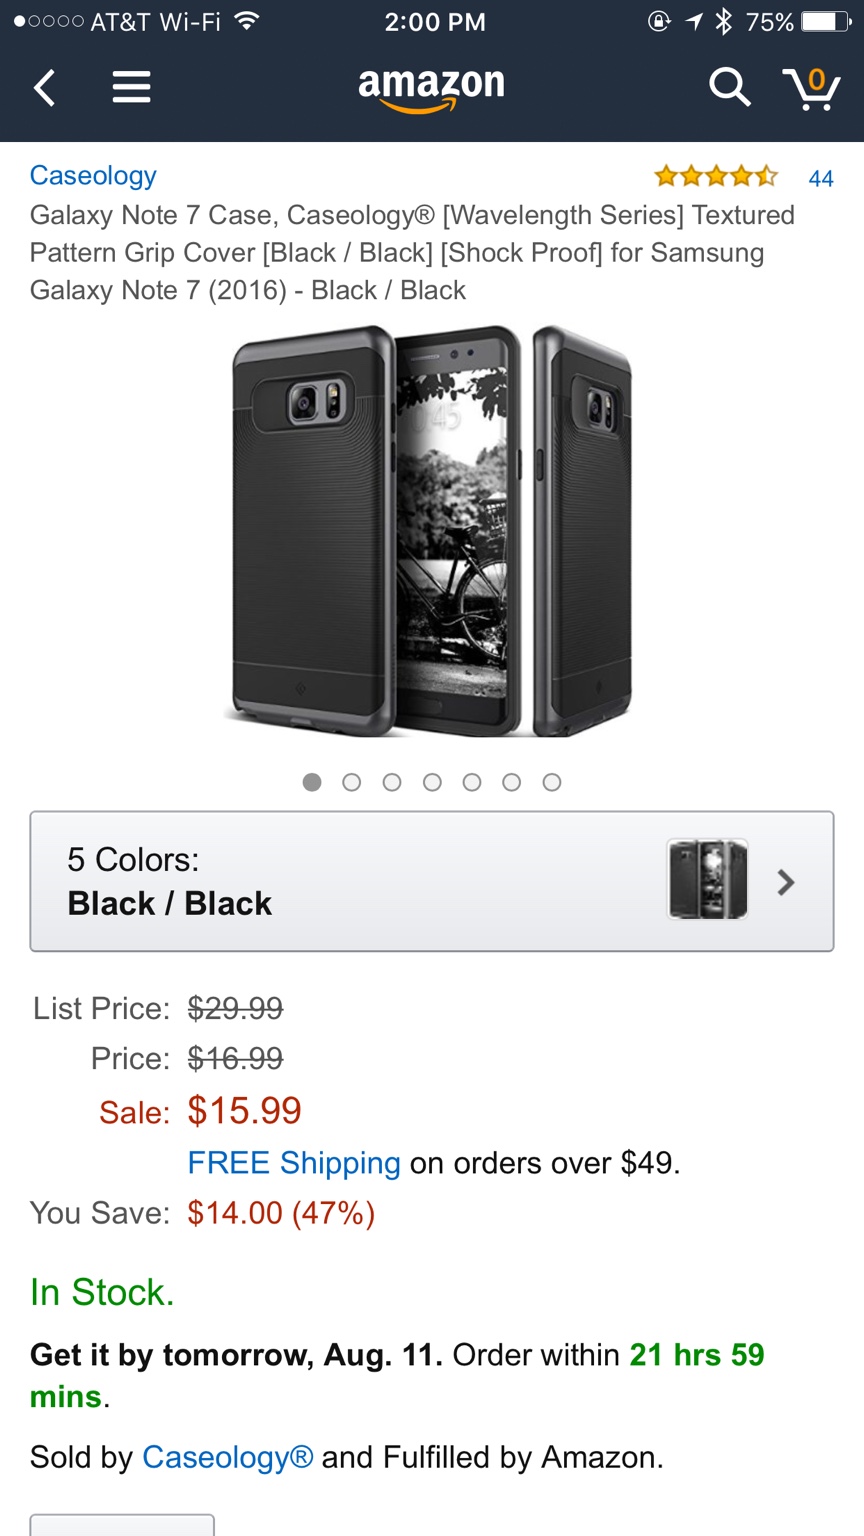
Task: Open the Caseology® seller link
Action: click(228, 1457)
